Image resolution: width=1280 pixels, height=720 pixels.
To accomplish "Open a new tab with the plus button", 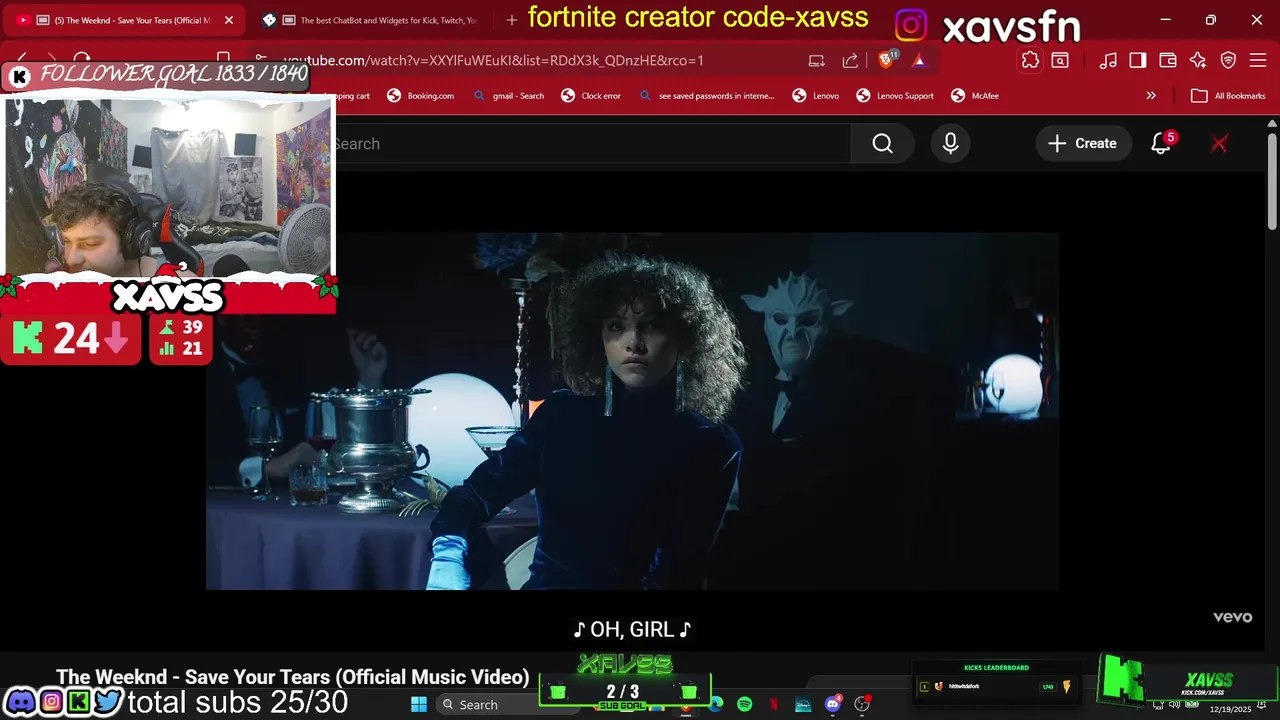I will (511, 20).
